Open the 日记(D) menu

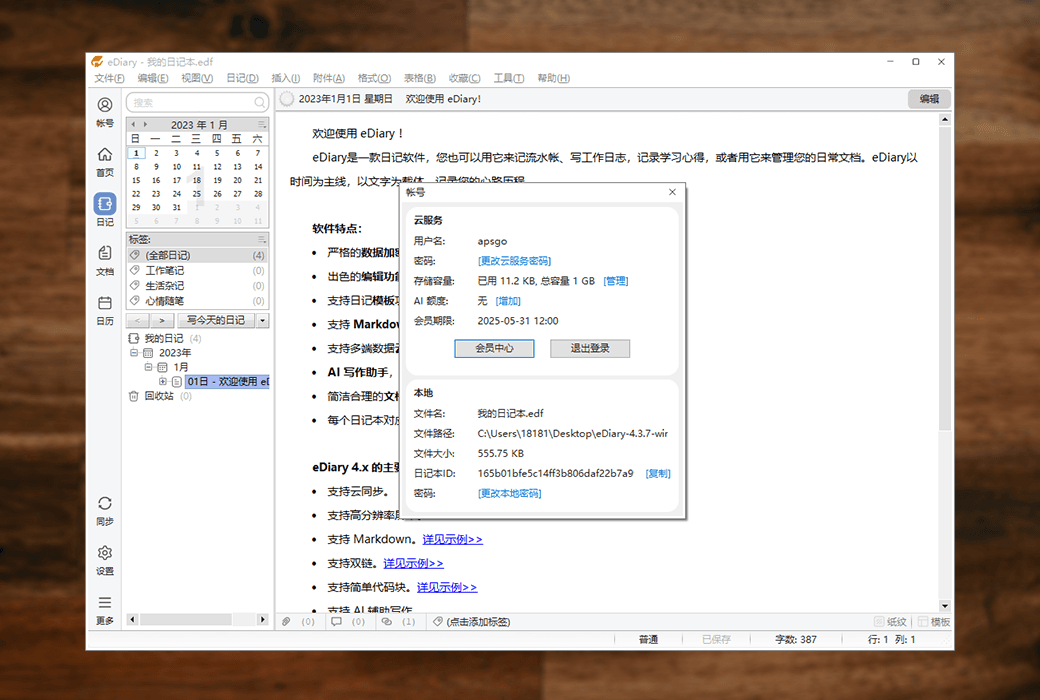coord(242,78)
